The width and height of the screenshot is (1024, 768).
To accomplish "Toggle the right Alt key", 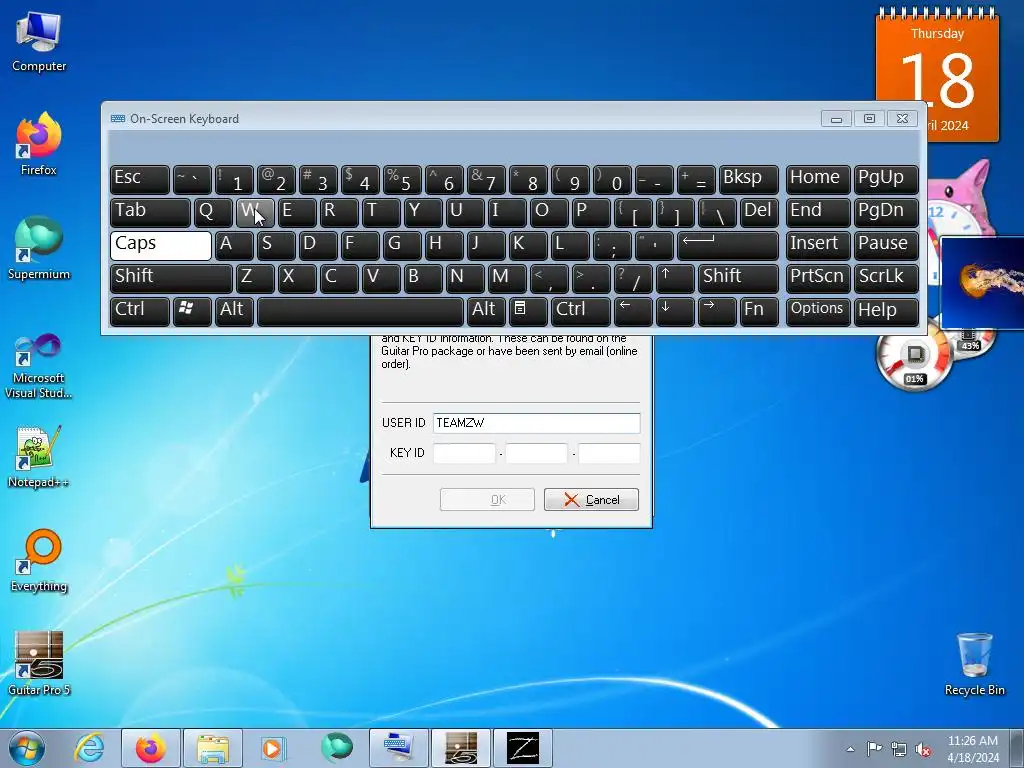I will pos(485,311).
